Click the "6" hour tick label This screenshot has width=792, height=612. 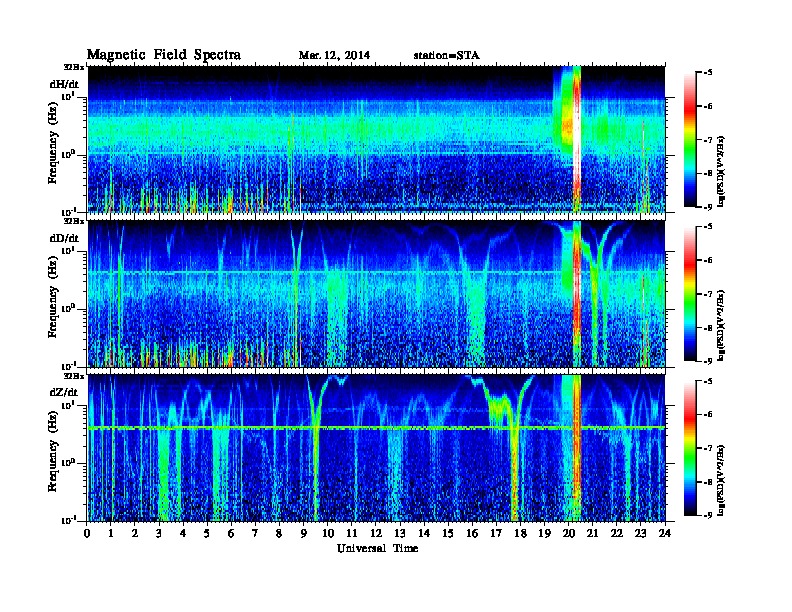(x=231, y=533)
